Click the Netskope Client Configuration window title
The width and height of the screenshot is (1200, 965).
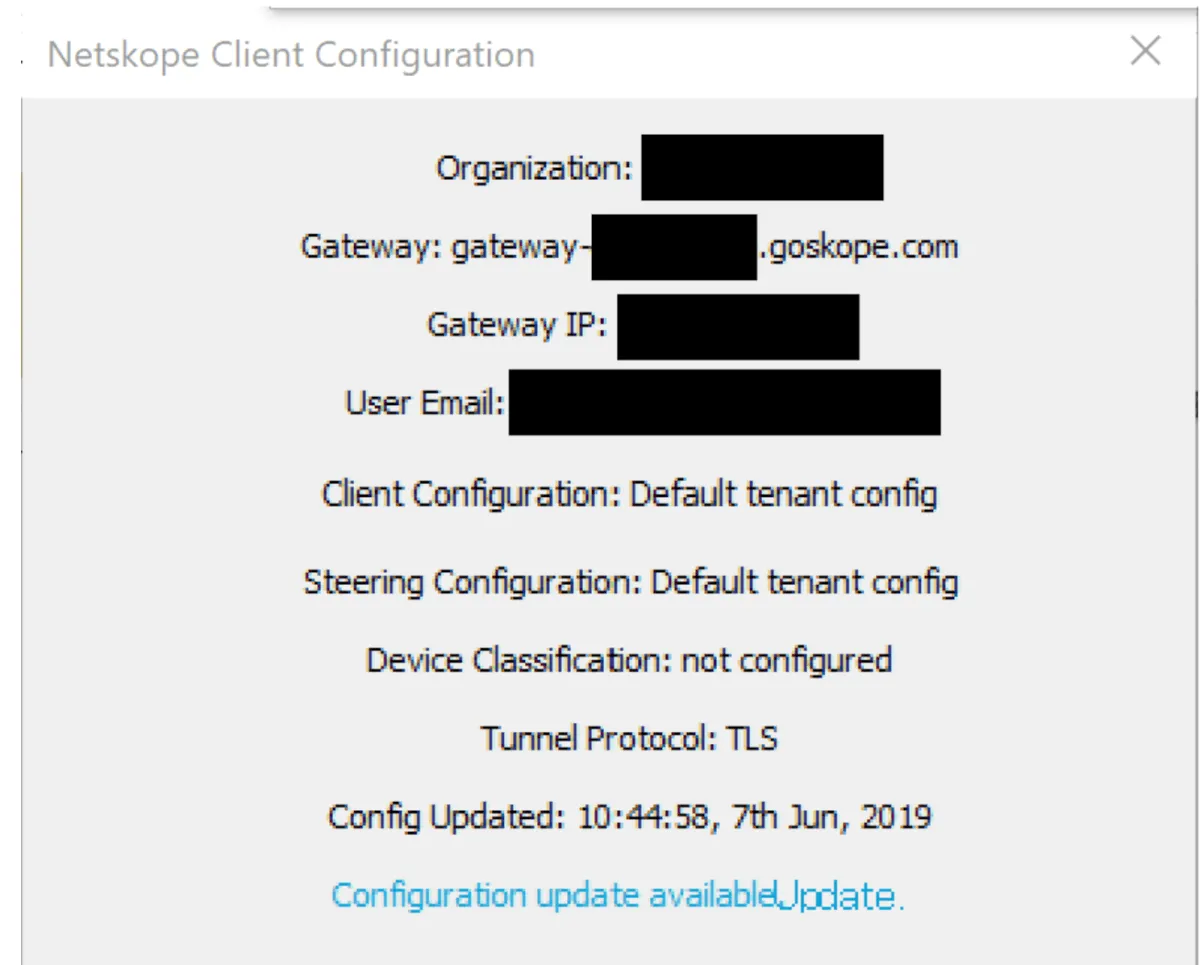point(291,54)
